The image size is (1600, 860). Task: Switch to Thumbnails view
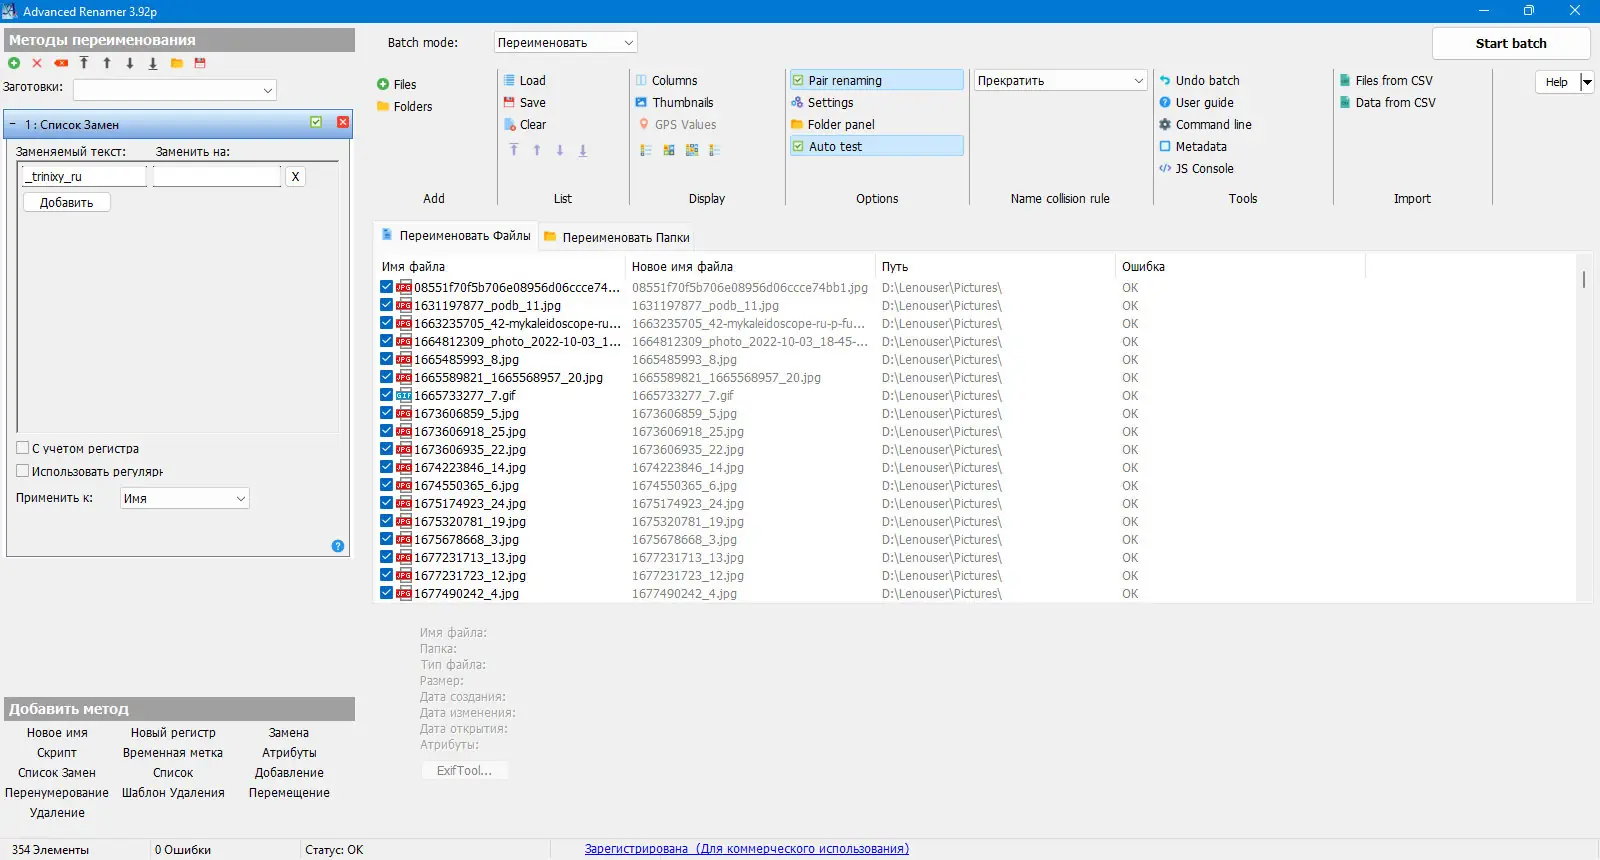(674, 102)
